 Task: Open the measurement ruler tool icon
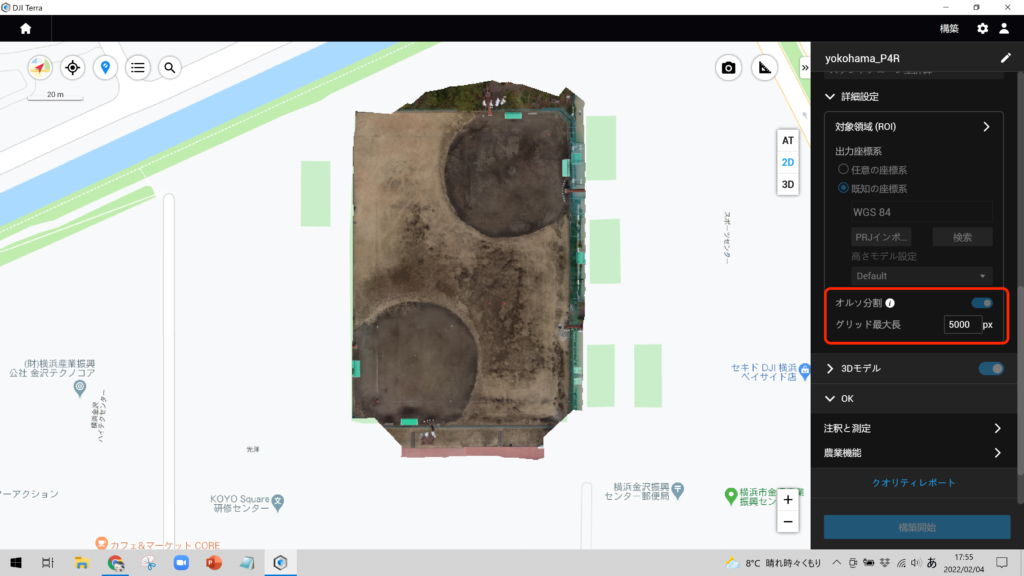click(764, 68)
